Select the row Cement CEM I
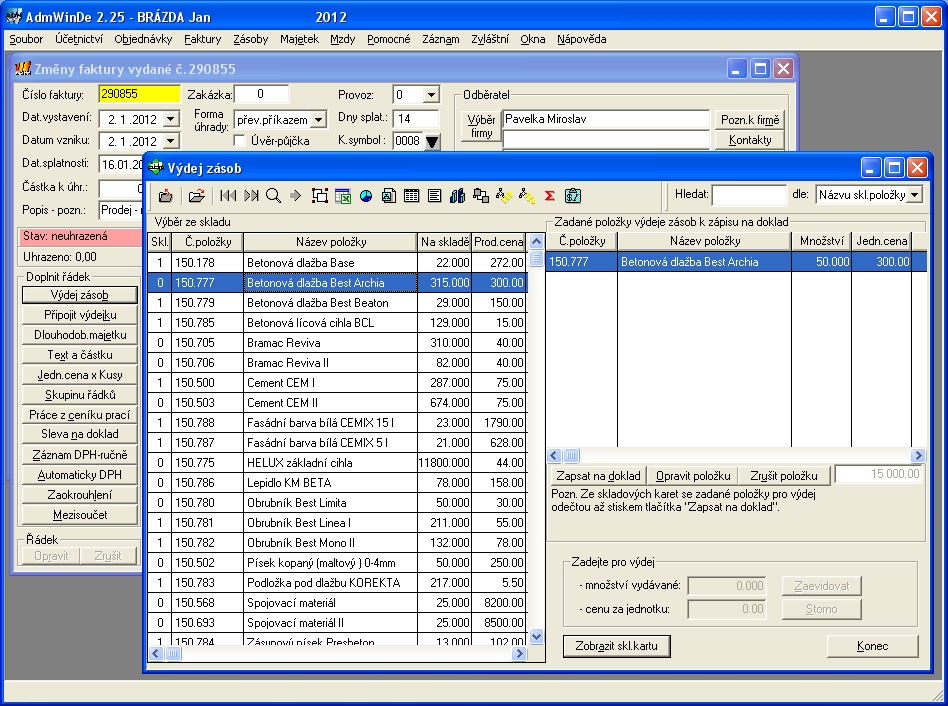 (x=337, y=383)
